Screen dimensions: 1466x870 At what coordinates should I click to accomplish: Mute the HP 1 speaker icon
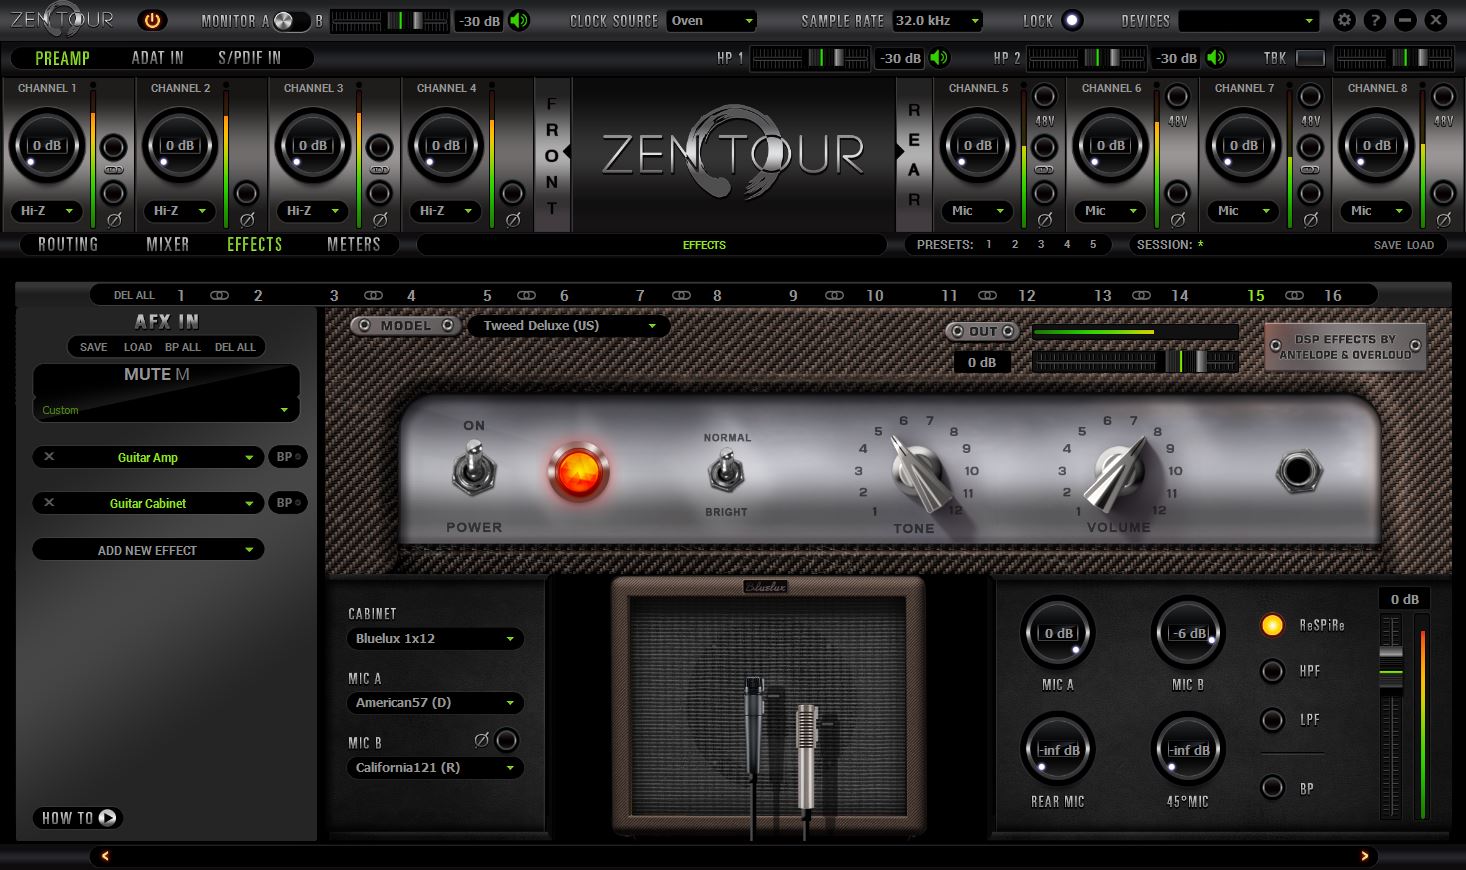[x=939, y=58]
